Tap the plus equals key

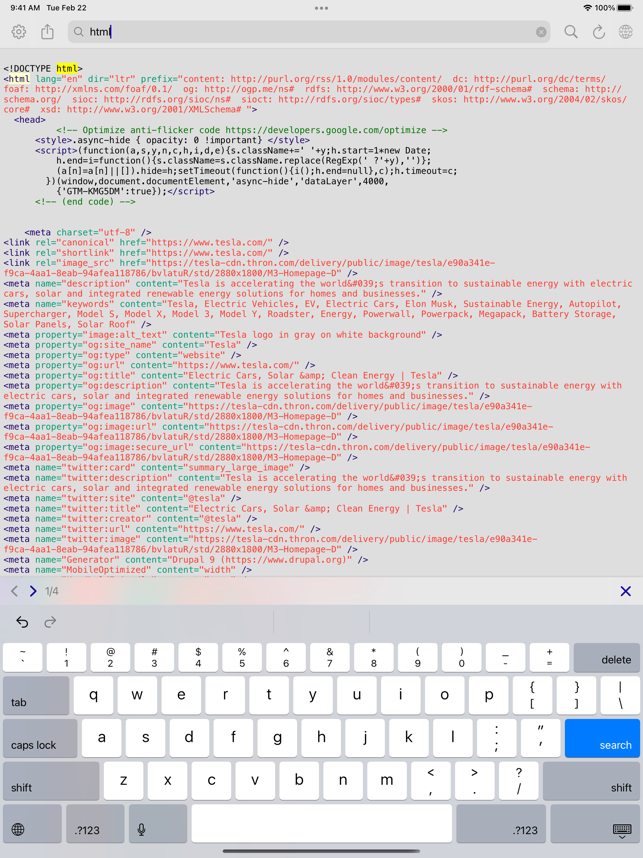(549, 657)
